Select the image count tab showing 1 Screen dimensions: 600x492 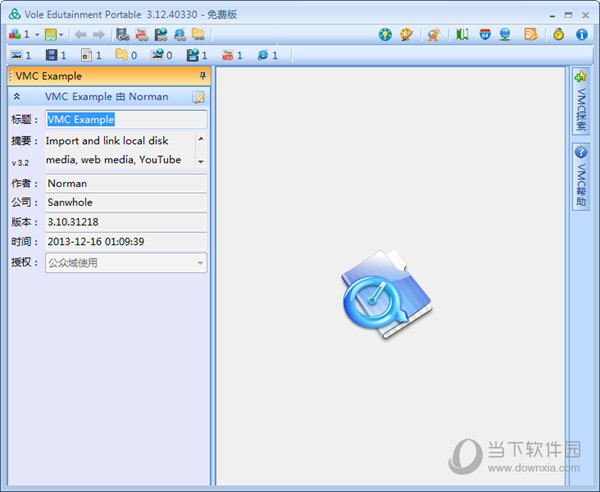click(20, 55)
